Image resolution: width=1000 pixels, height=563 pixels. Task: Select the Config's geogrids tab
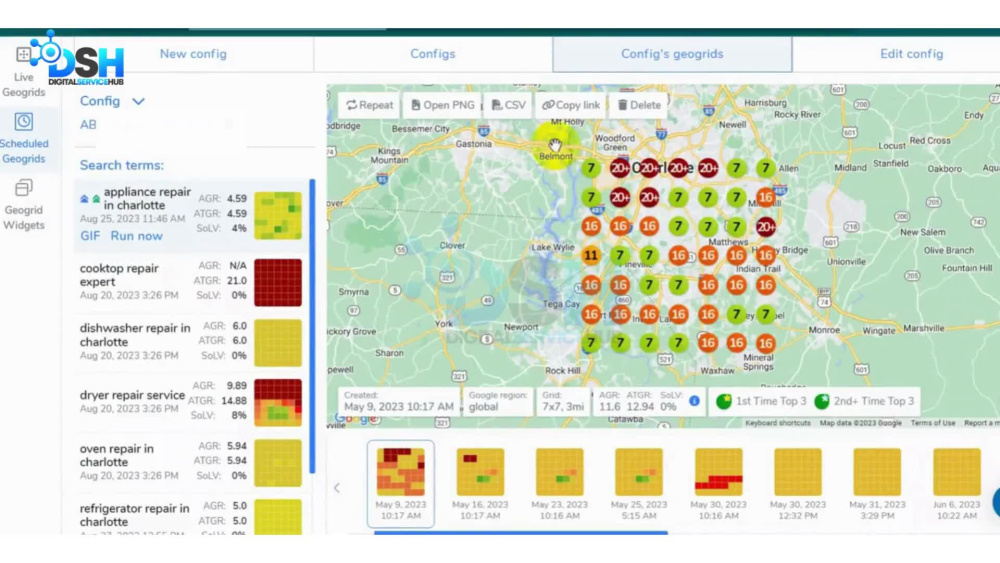[672, 54]
